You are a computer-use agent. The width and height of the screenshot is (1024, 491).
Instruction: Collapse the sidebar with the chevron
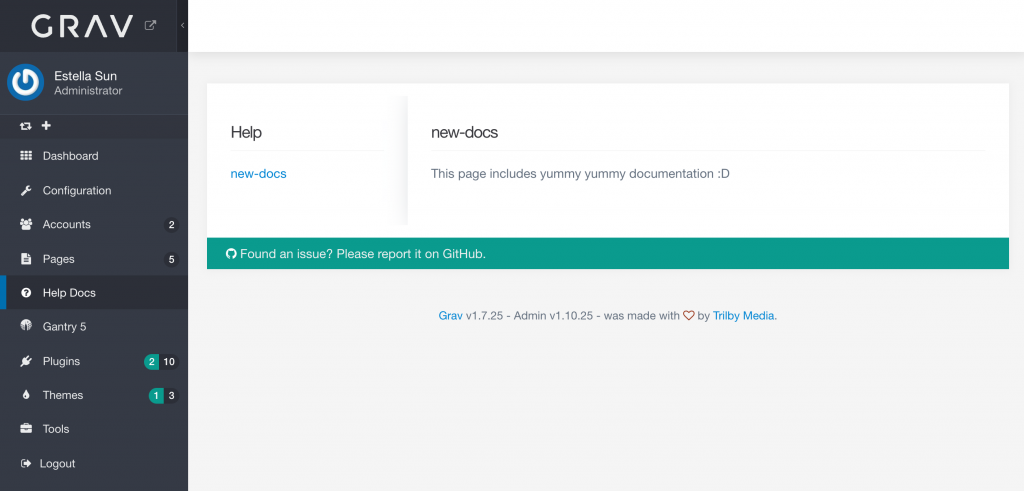coord(182,25)
